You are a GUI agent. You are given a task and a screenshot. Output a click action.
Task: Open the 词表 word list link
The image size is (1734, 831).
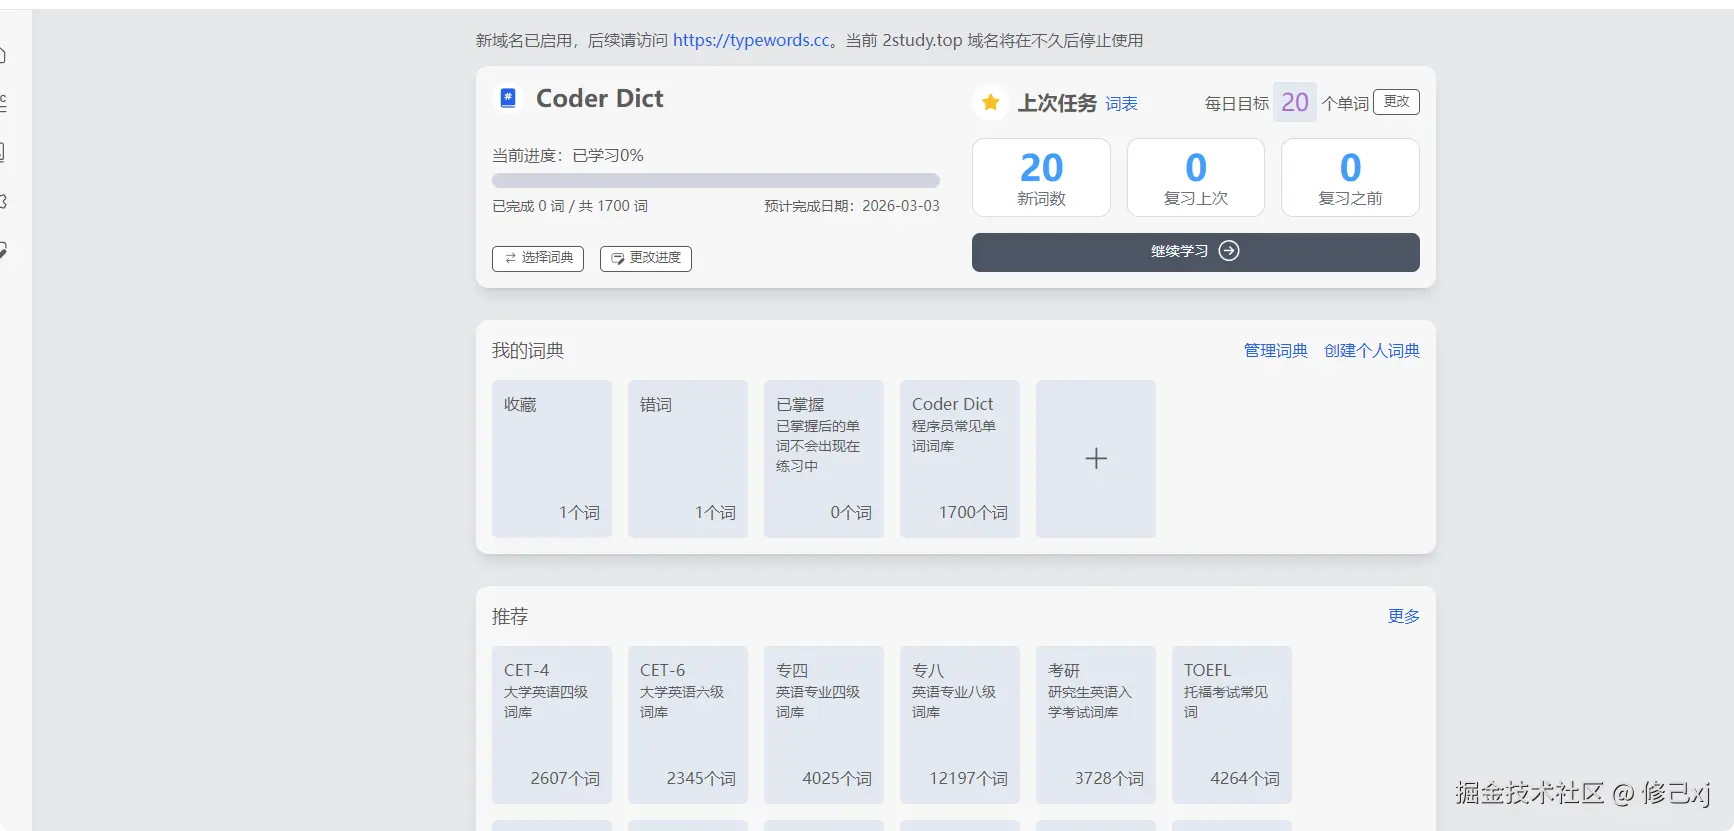1121,104
